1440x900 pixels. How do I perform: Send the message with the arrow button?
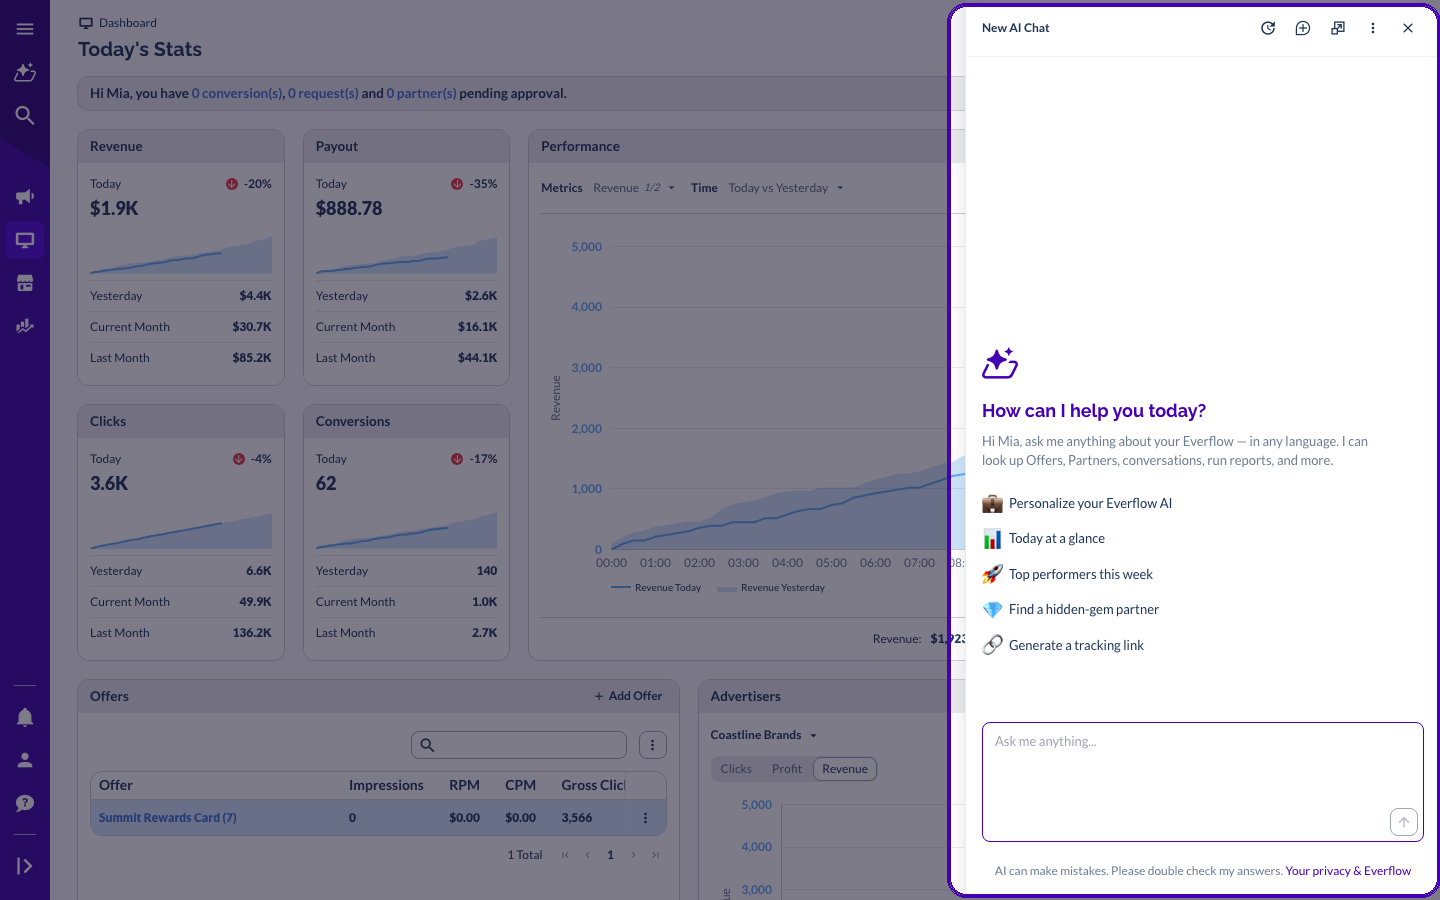point(1404,822)
